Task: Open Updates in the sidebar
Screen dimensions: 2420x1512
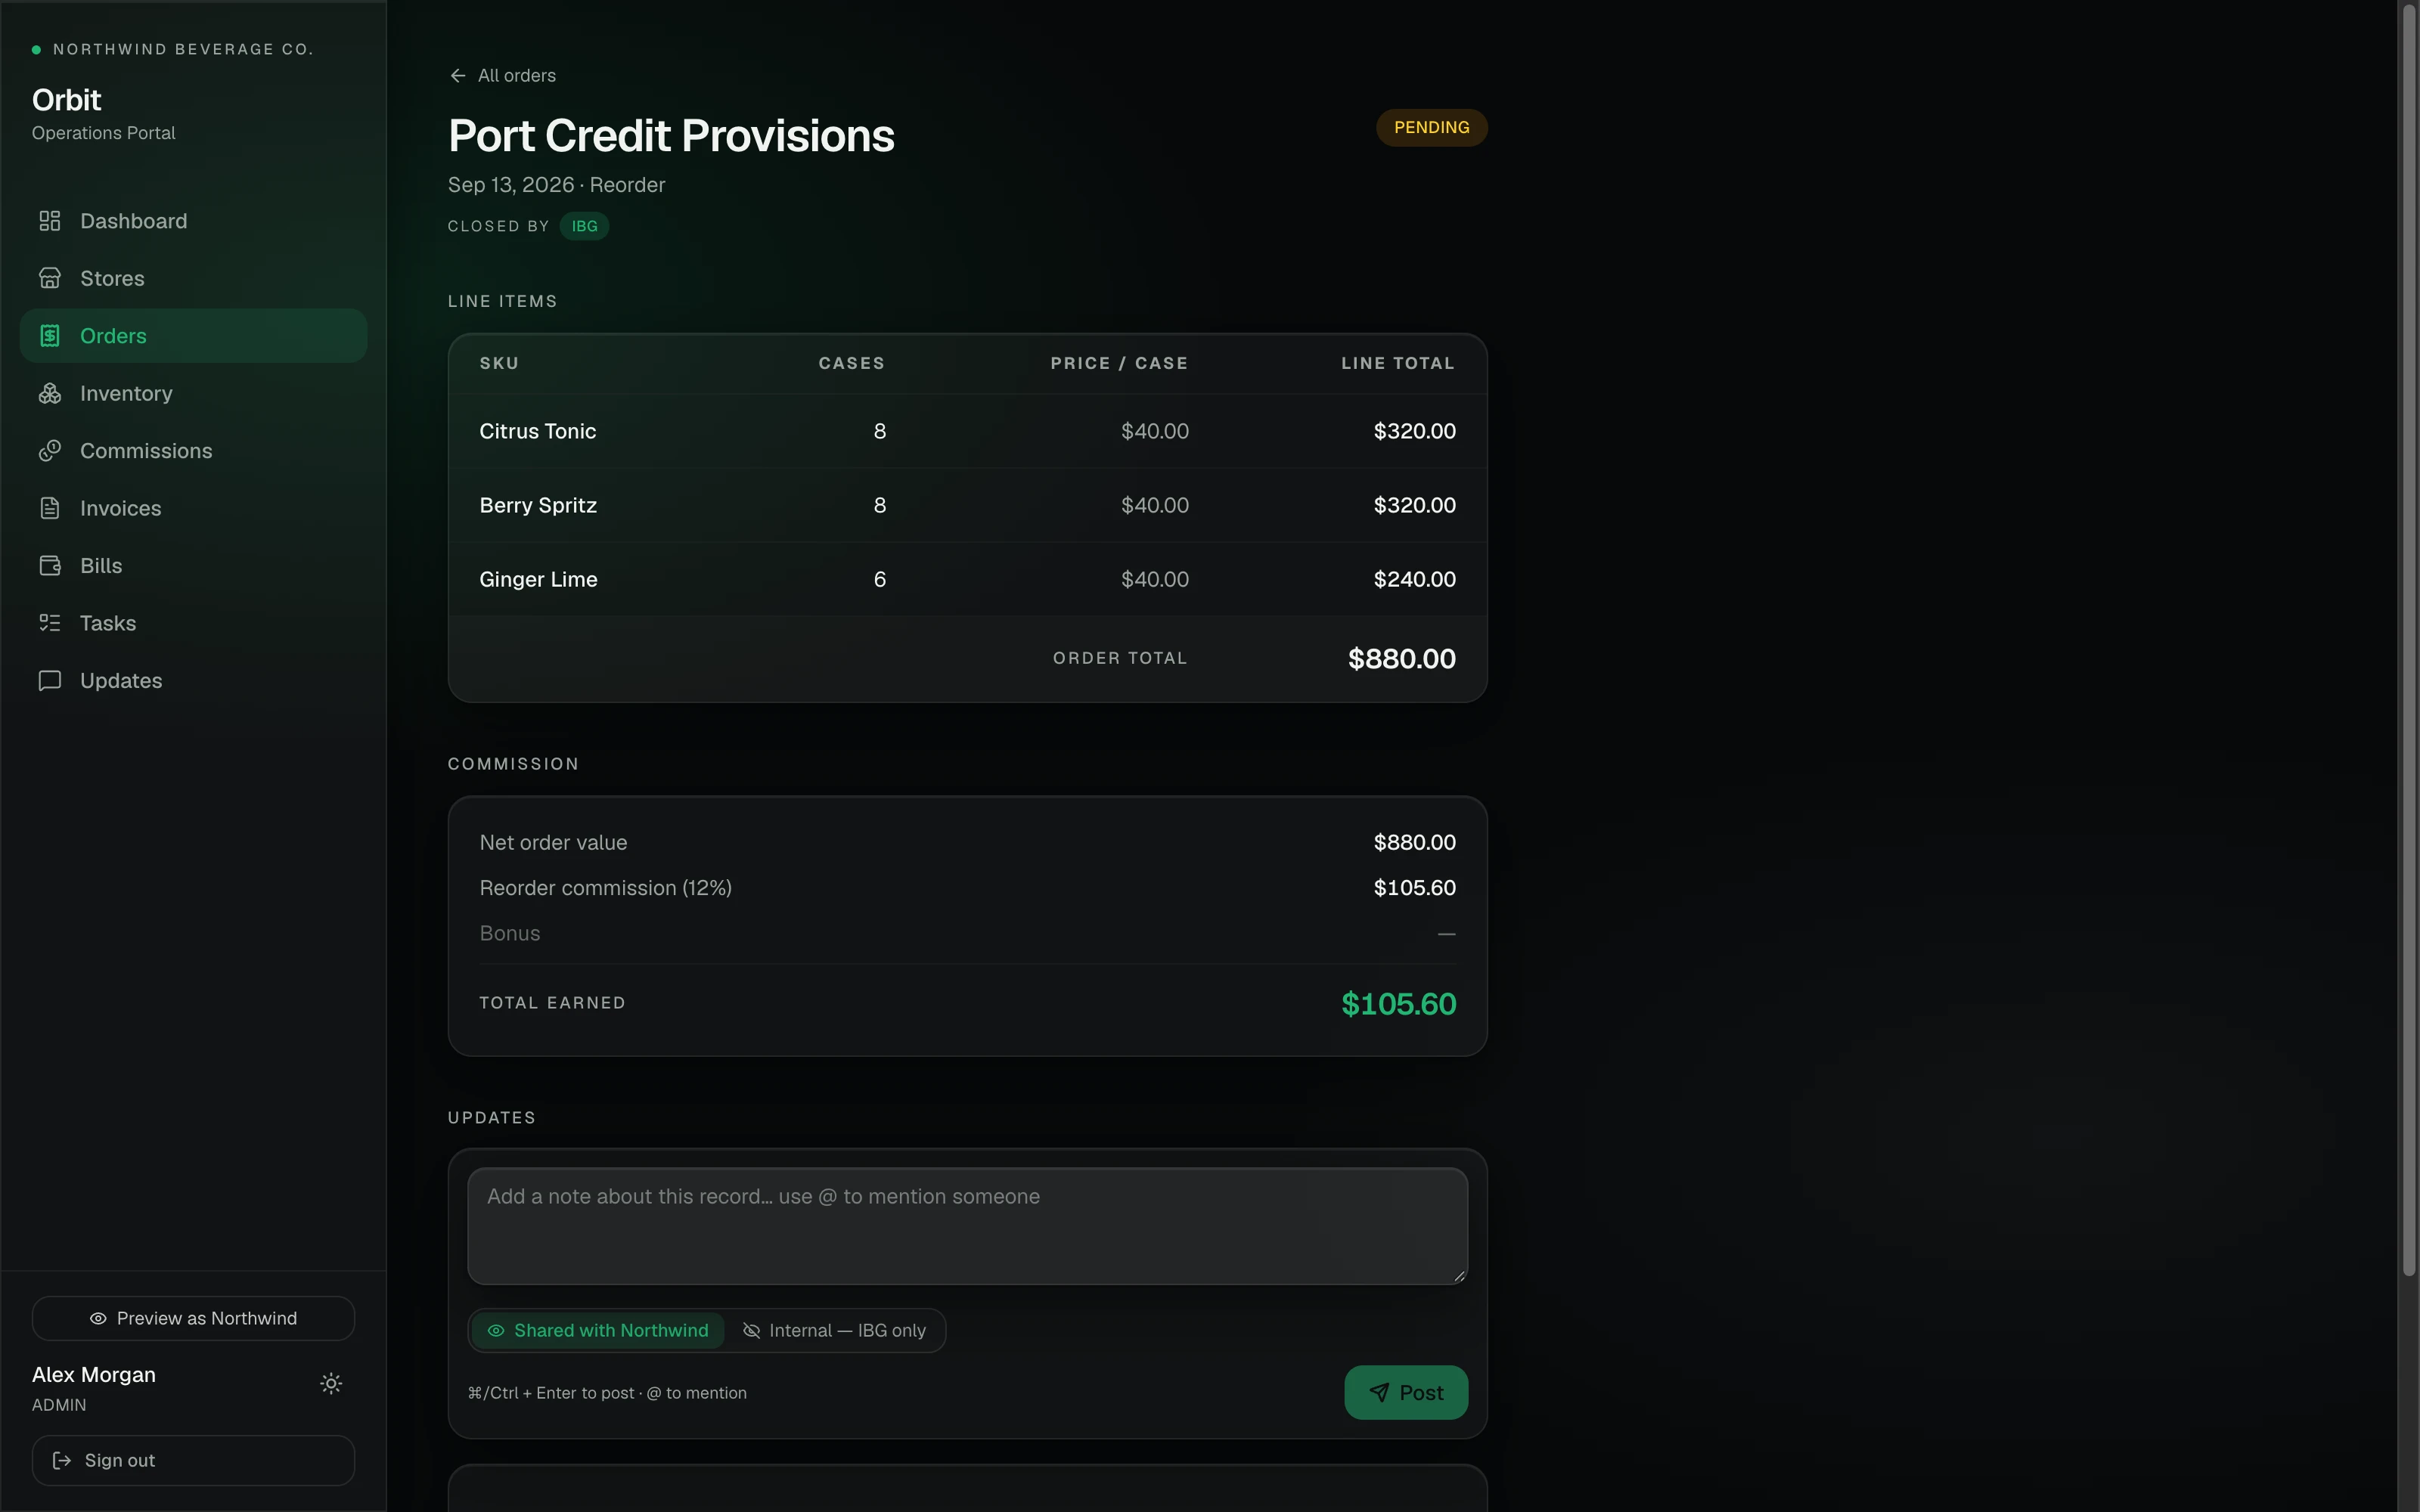Action: (193, 681)
